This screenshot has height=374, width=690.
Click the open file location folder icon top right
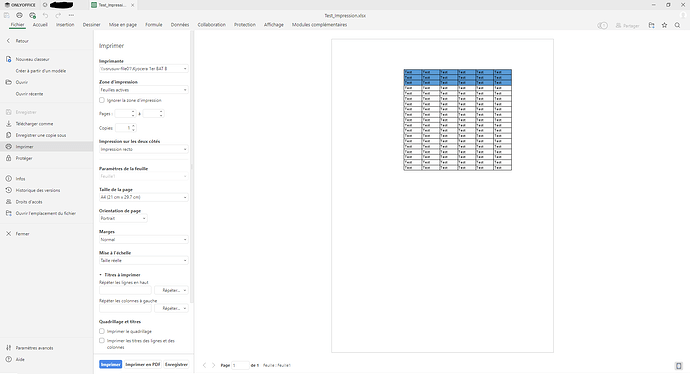[x=651, y=26]
